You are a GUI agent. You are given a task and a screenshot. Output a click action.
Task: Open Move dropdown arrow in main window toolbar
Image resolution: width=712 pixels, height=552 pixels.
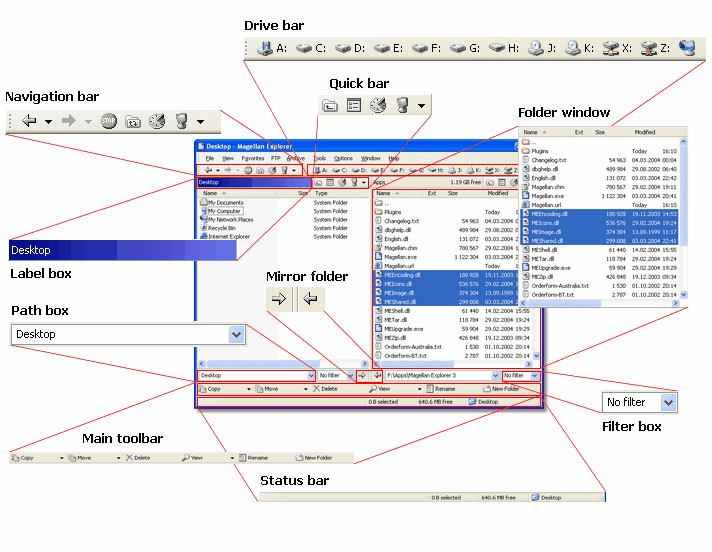tap(306, 389)
